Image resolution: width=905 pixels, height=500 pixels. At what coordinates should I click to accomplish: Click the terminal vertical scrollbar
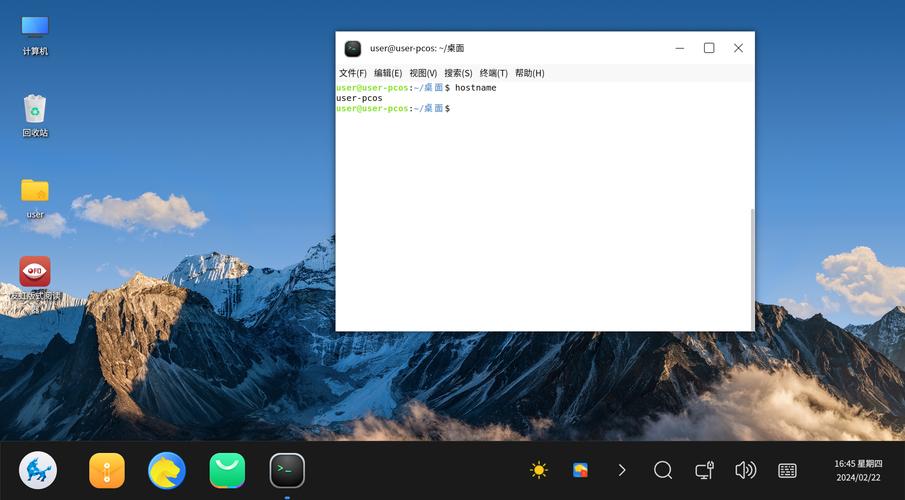[x=752, y=269]
